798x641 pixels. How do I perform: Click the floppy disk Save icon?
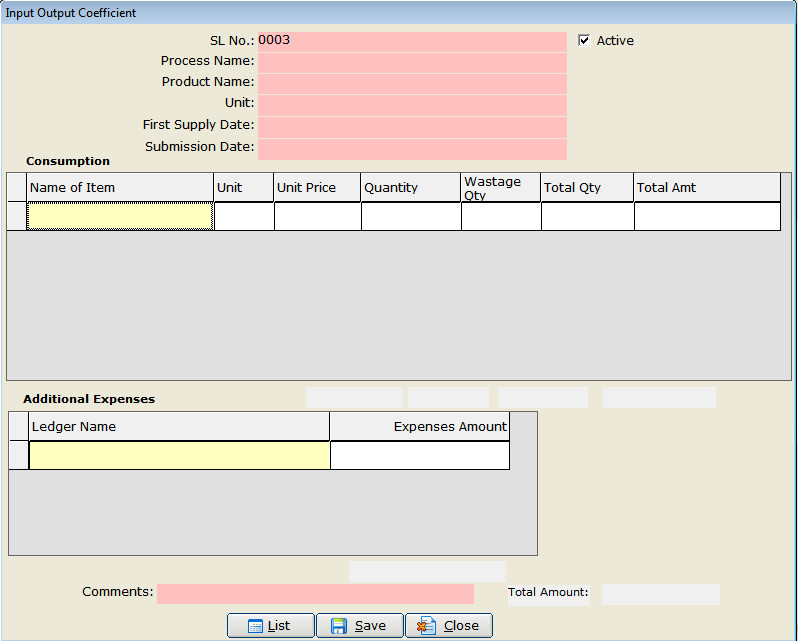[x=338, y=626]
